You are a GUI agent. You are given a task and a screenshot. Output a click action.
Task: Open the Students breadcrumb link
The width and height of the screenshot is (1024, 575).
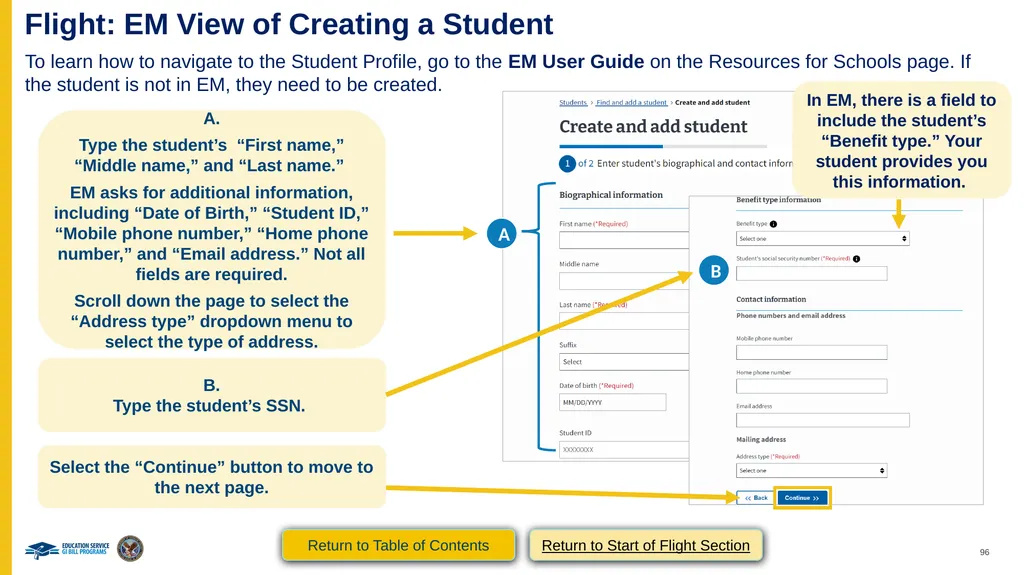tap(573, 103)
